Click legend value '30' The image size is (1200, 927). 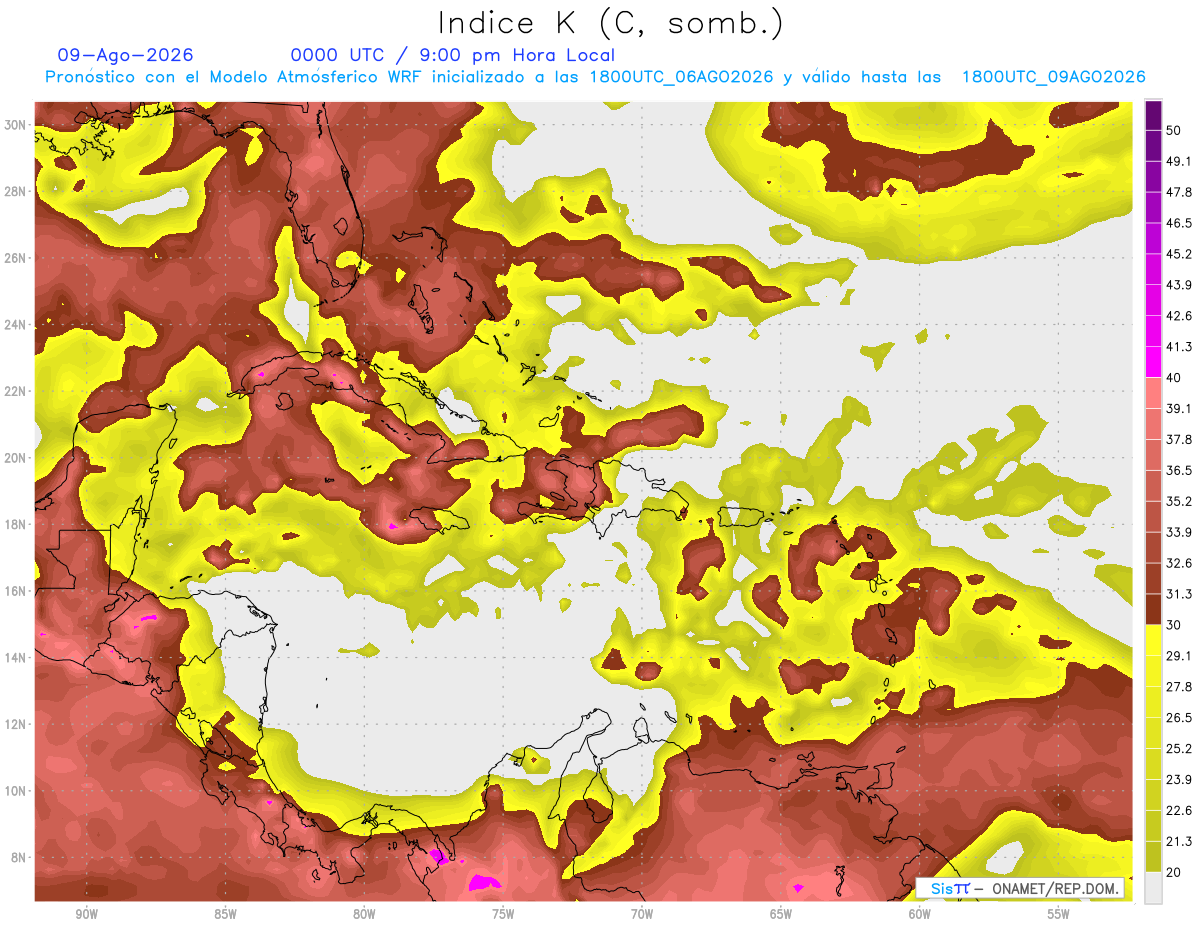1174,625
